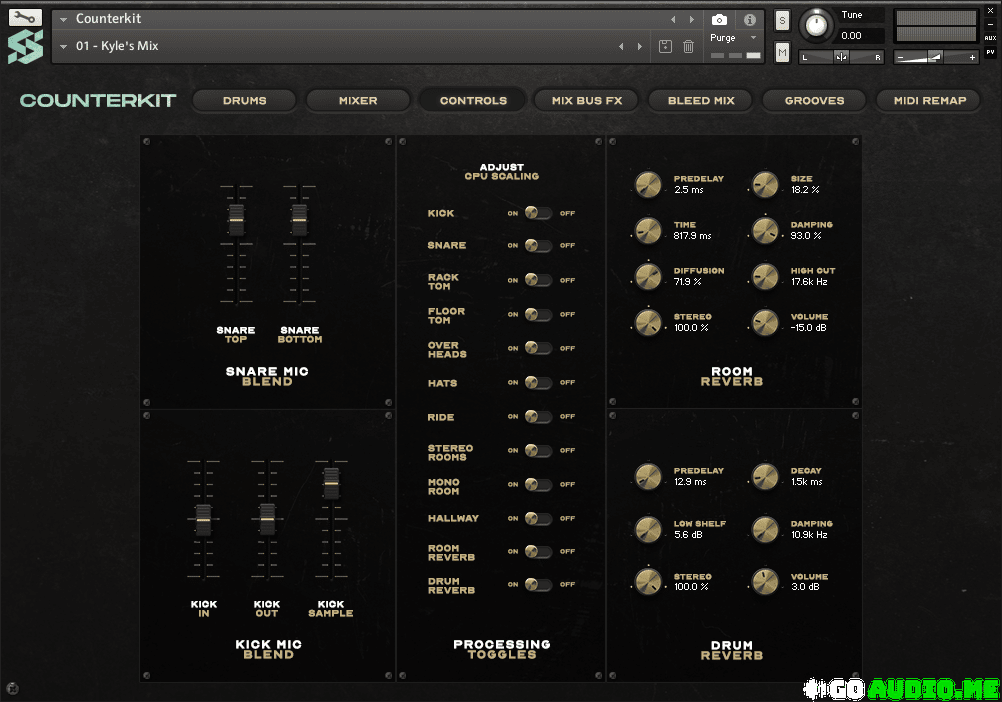Viewport: 1002px width, 702px height.
Task: Toggle the Overheads processing switch
Action: 538,349
